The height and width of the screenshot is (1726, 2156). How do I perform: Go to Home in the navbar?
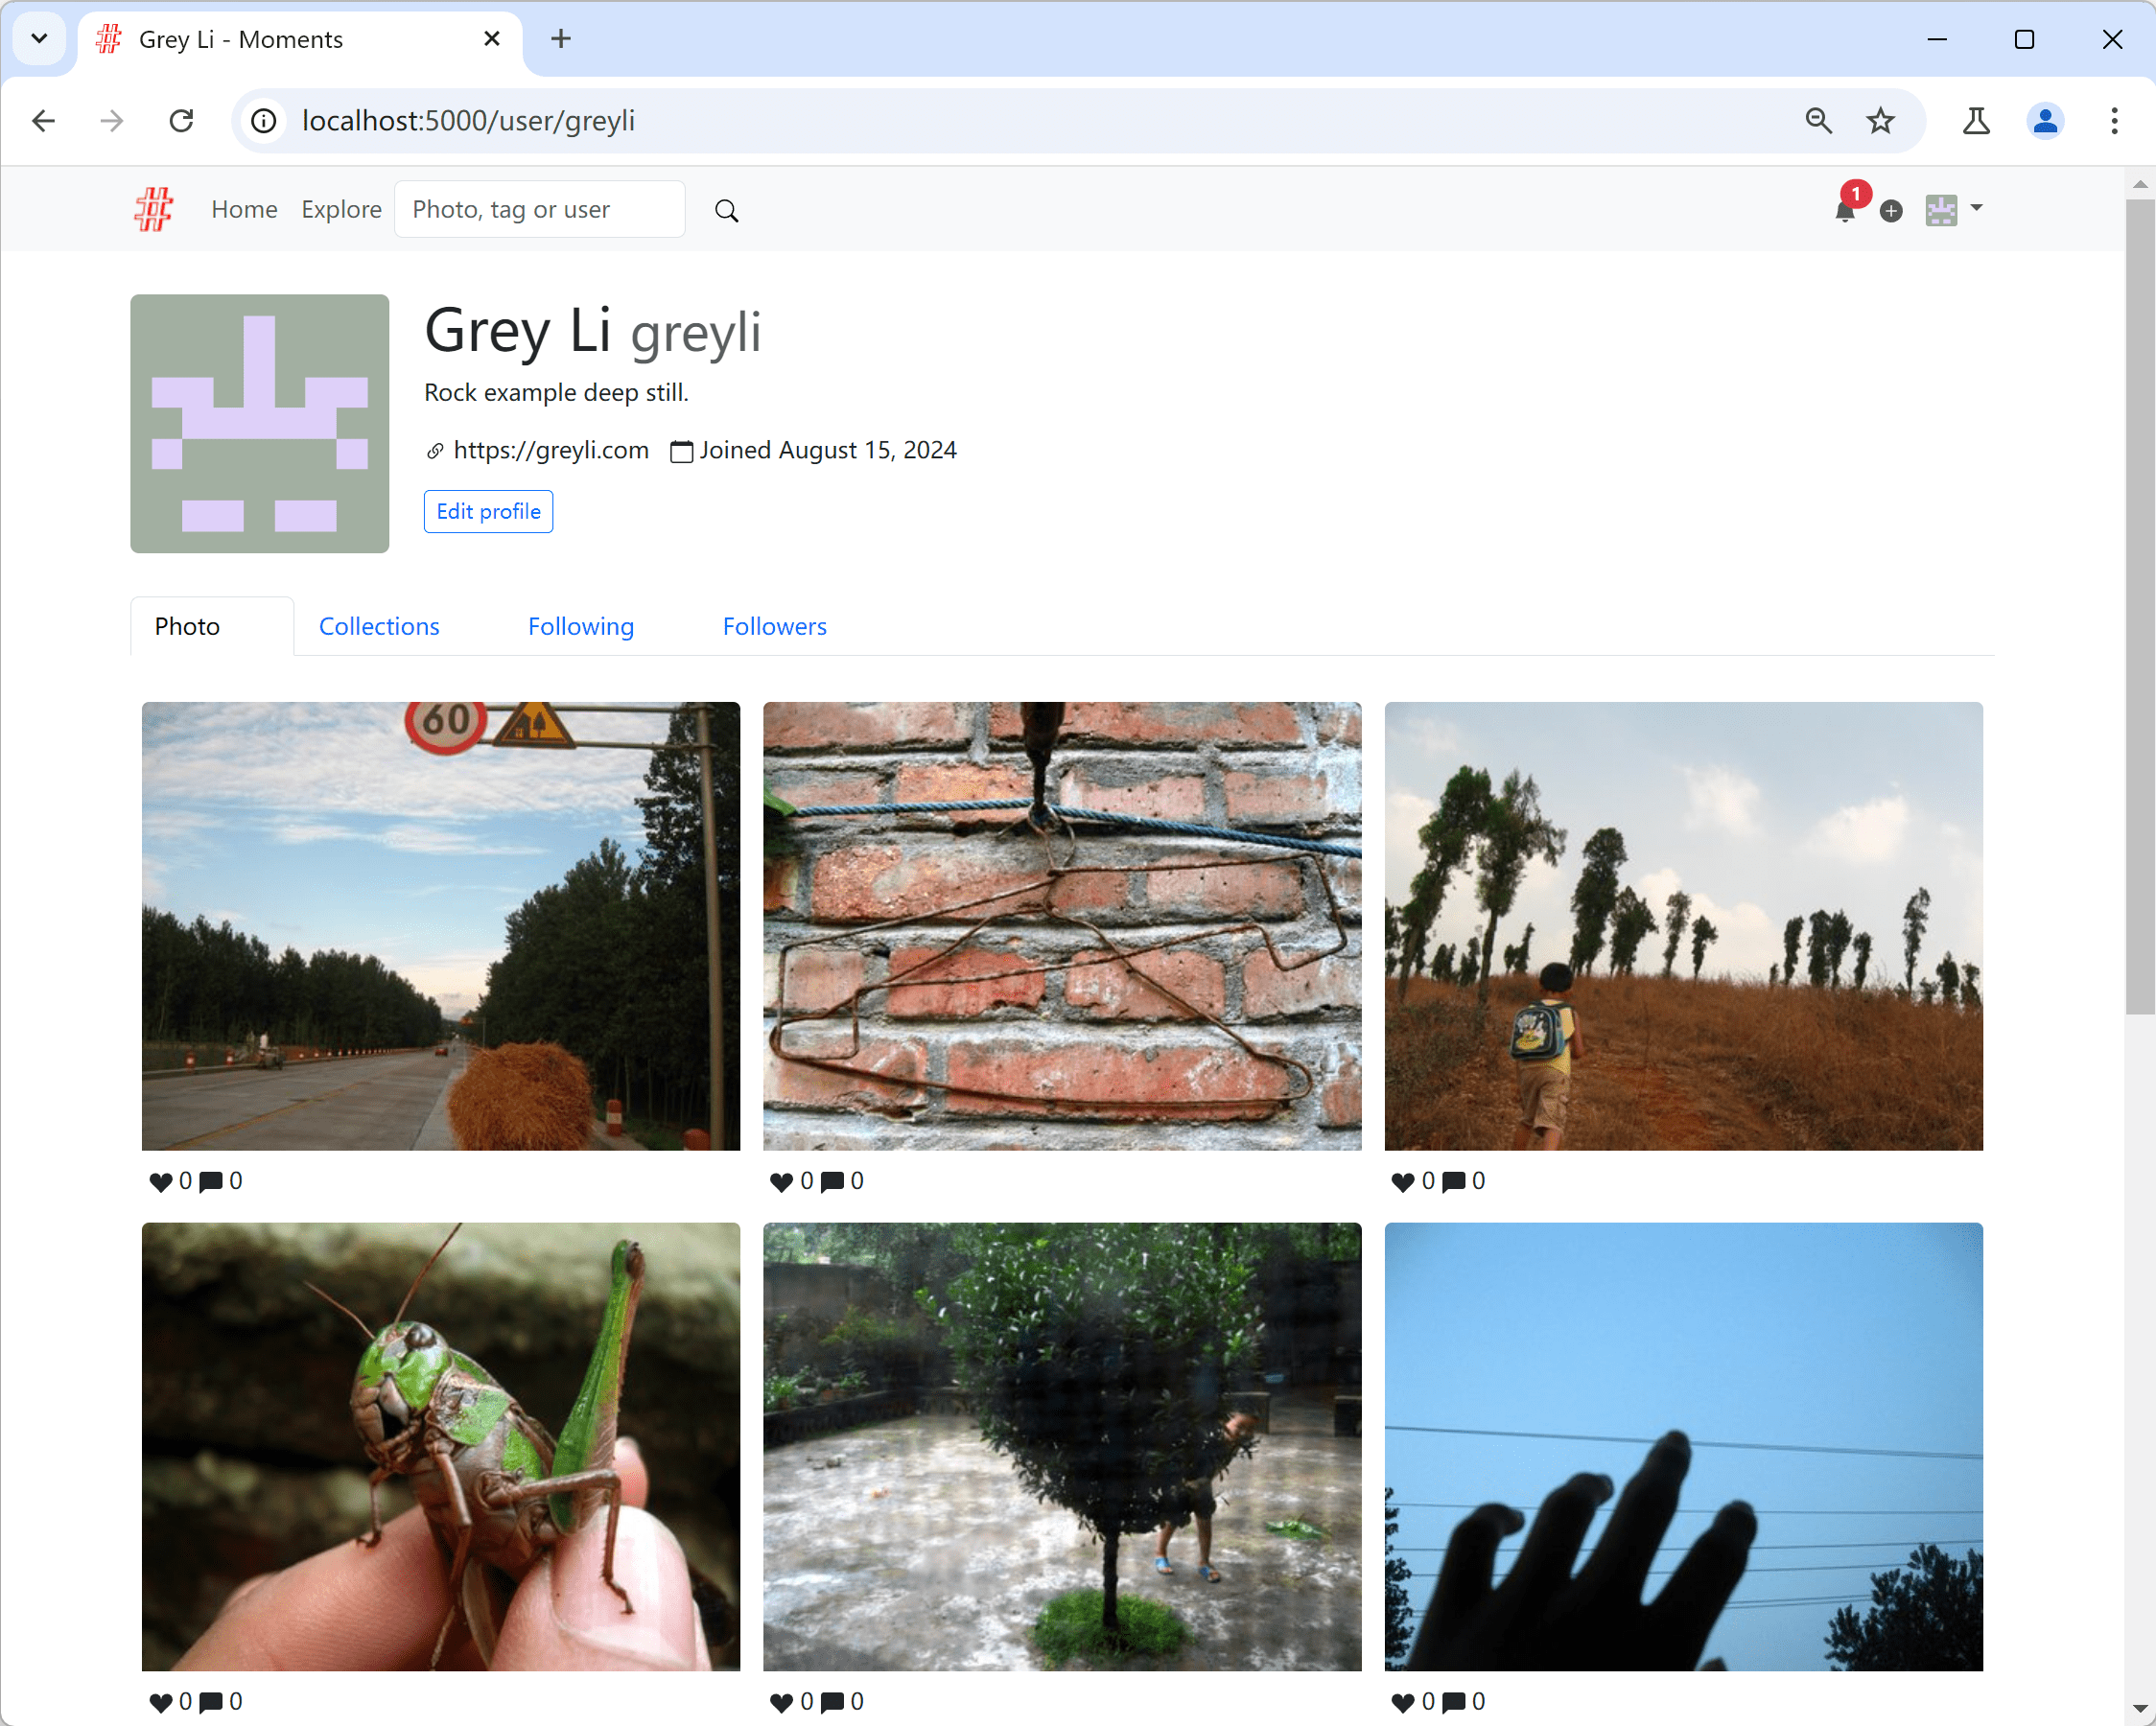tap(244, 209)
